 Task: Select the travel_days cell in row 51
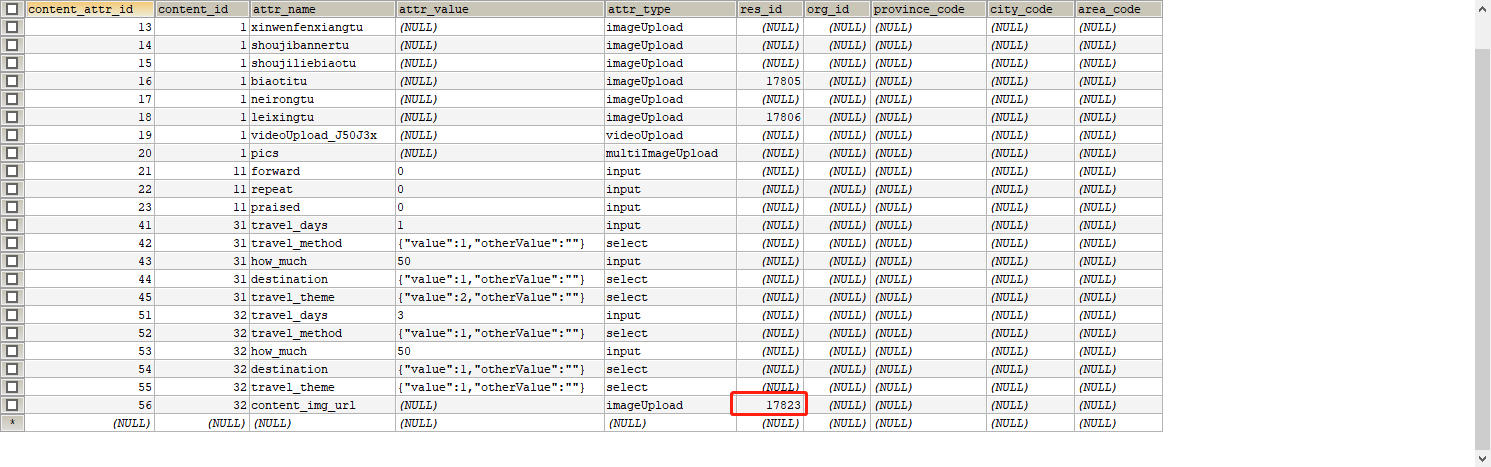(x=322, y=315)
